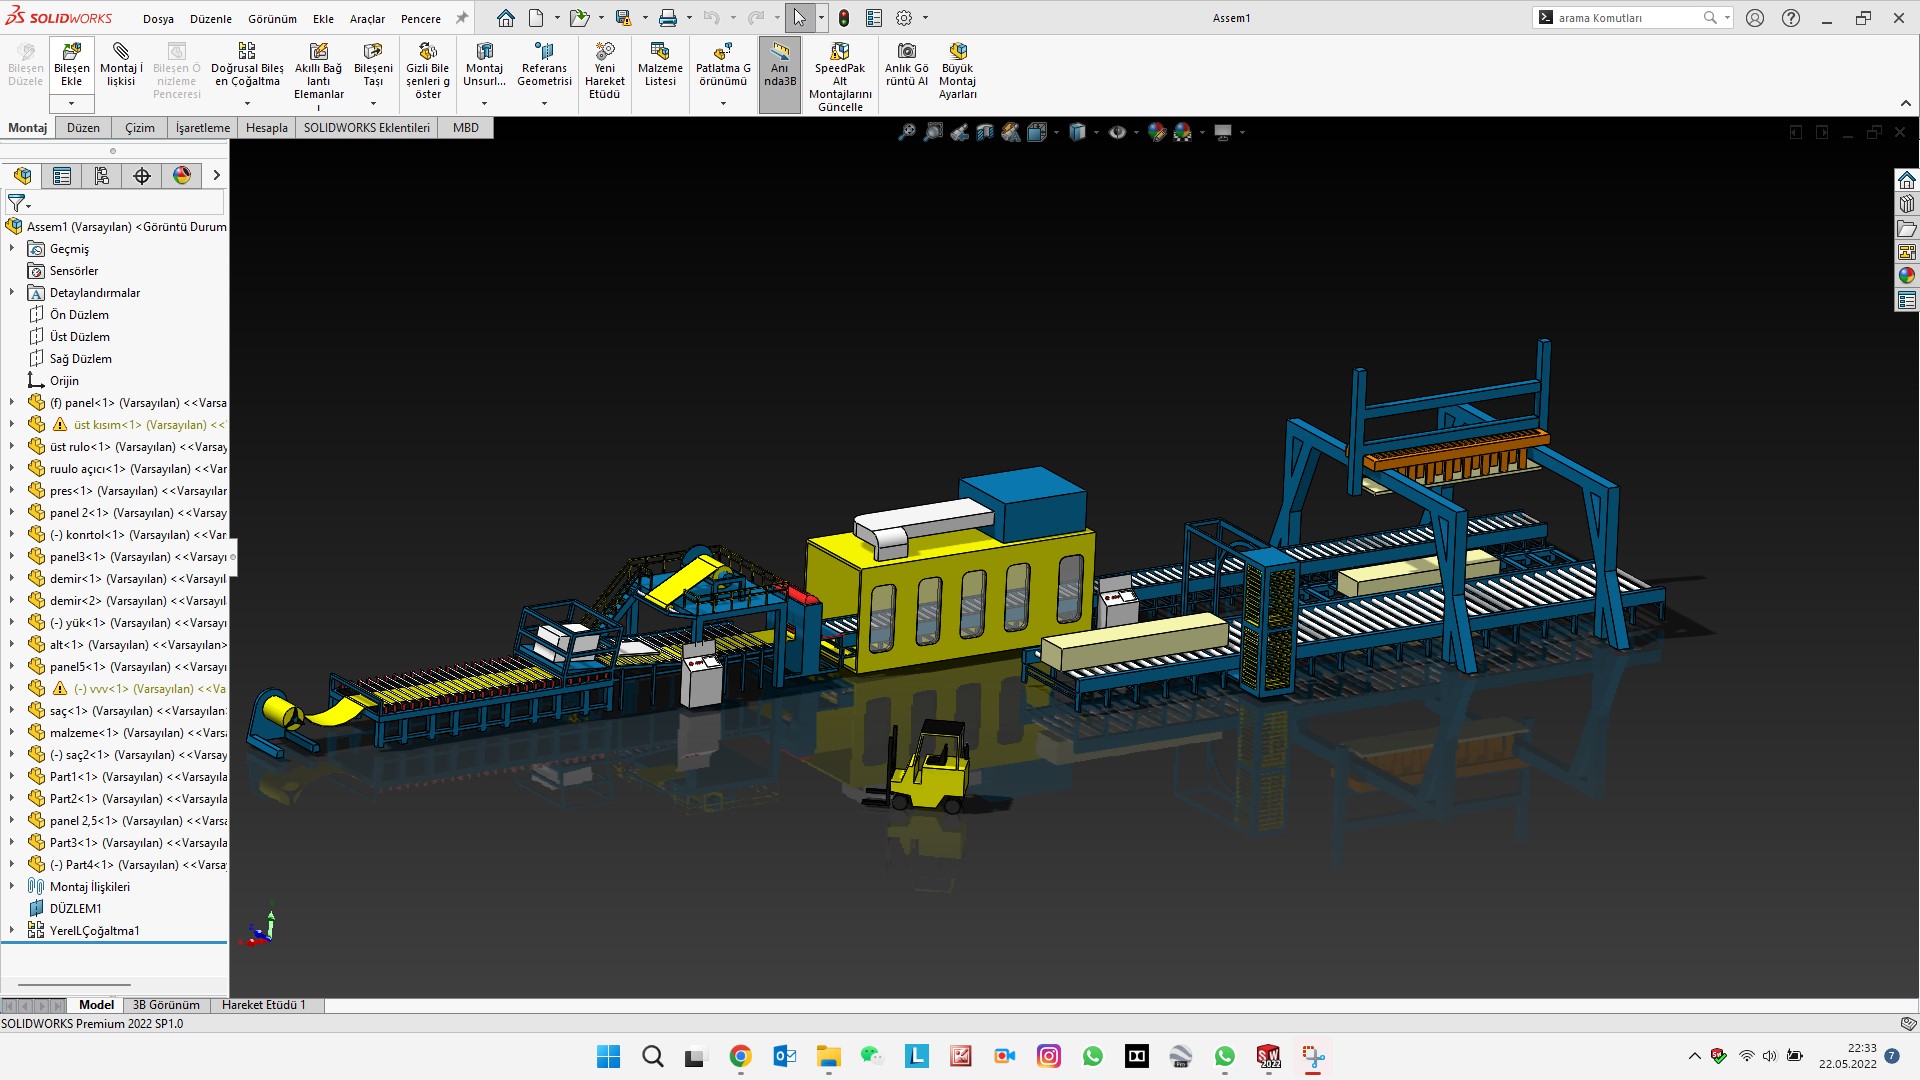1920x1080 pixels.
Task: Expand the Montaj İlişkileri folder
Action: [x=12, y=886]
